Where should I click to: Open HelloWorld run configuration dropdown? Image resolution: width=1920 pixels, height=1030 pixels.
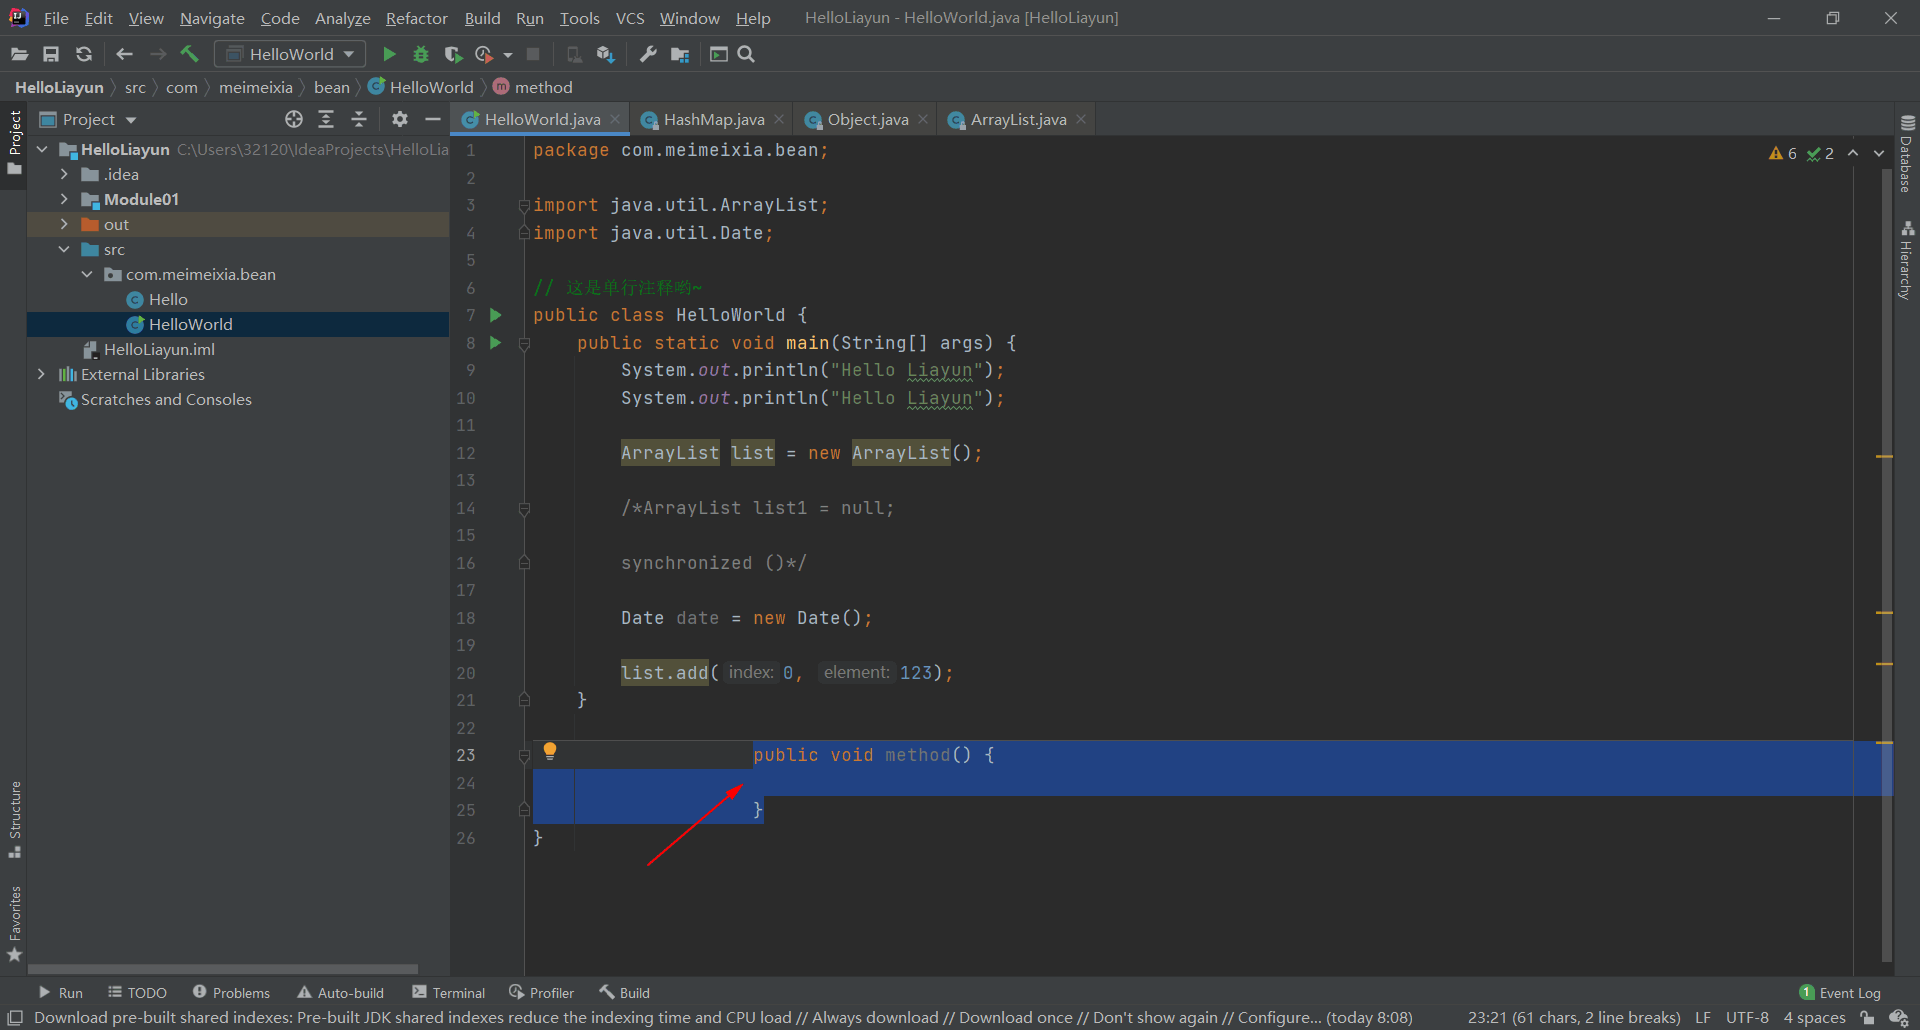pyautogui.click(x=290, y=54)
